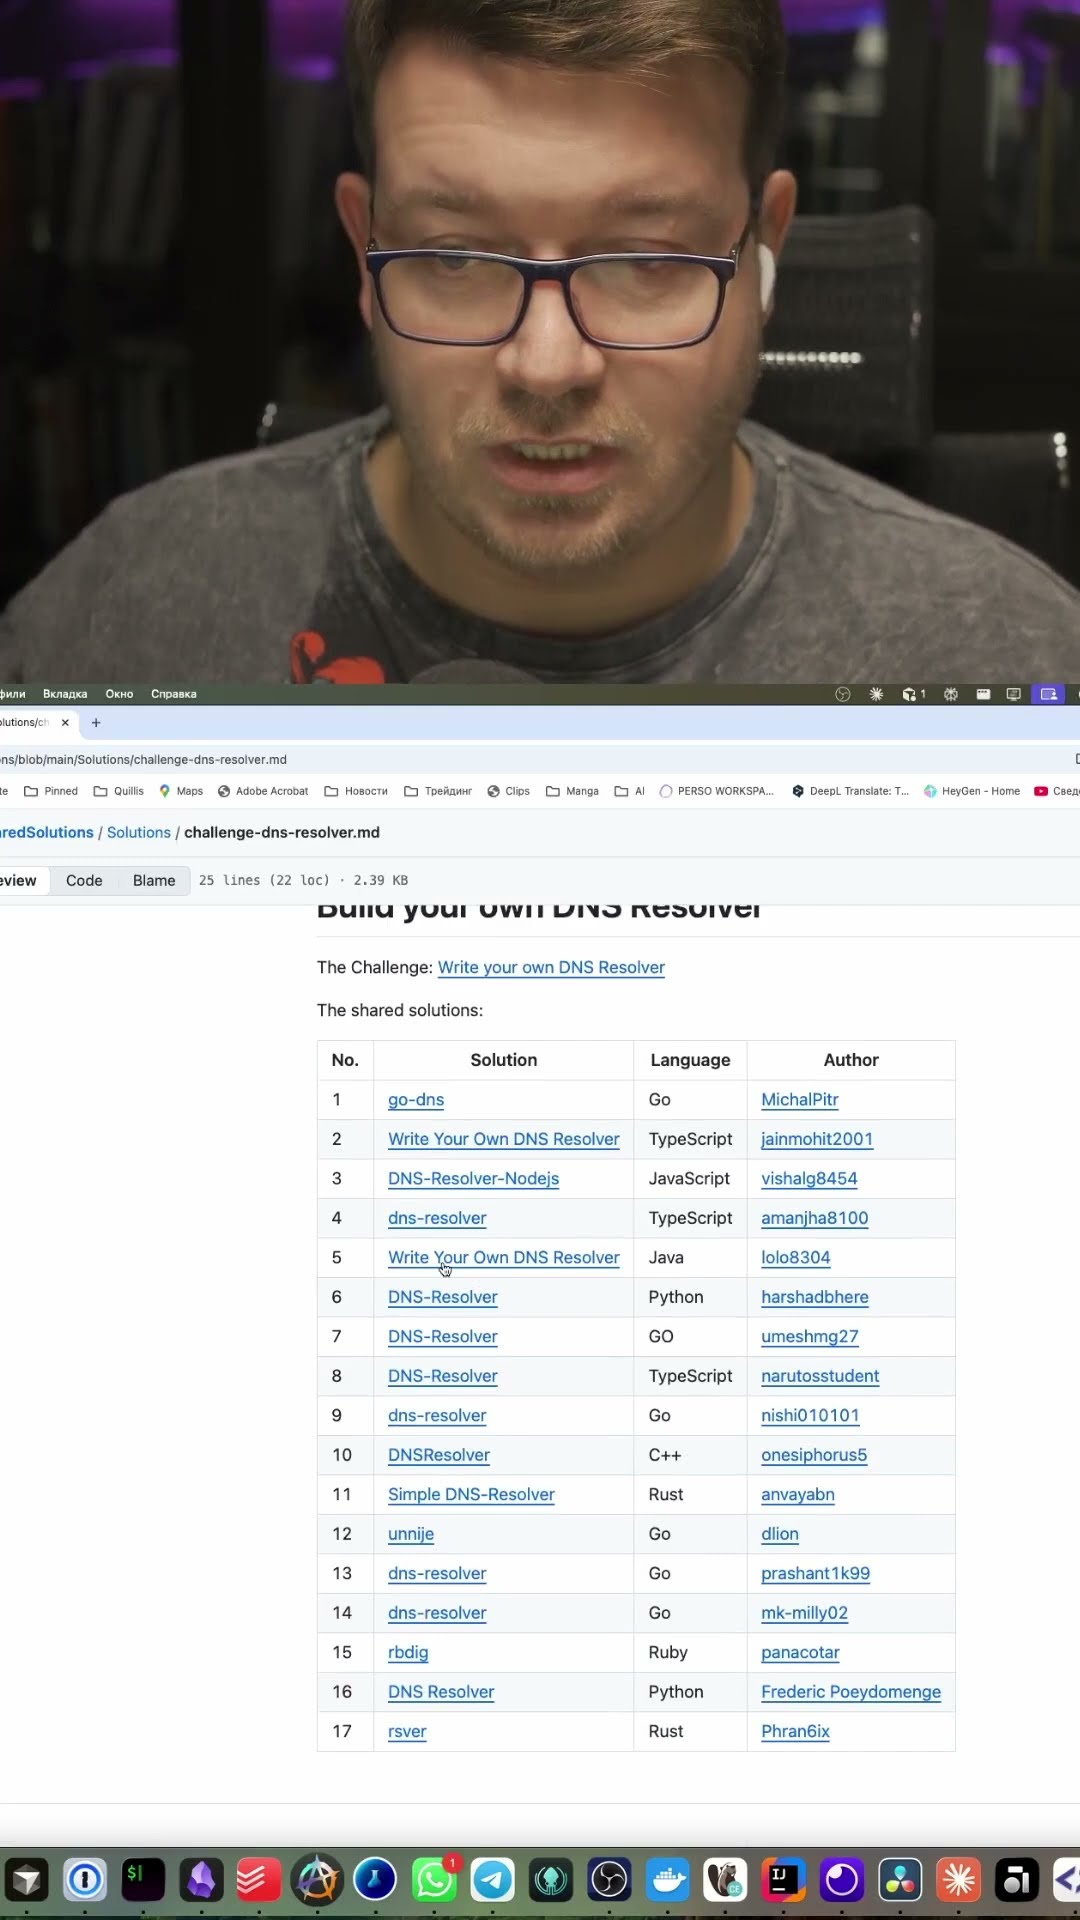Switch to the Code view tab
This screenshot has height=1920, width=1080.
pos(84,881)
